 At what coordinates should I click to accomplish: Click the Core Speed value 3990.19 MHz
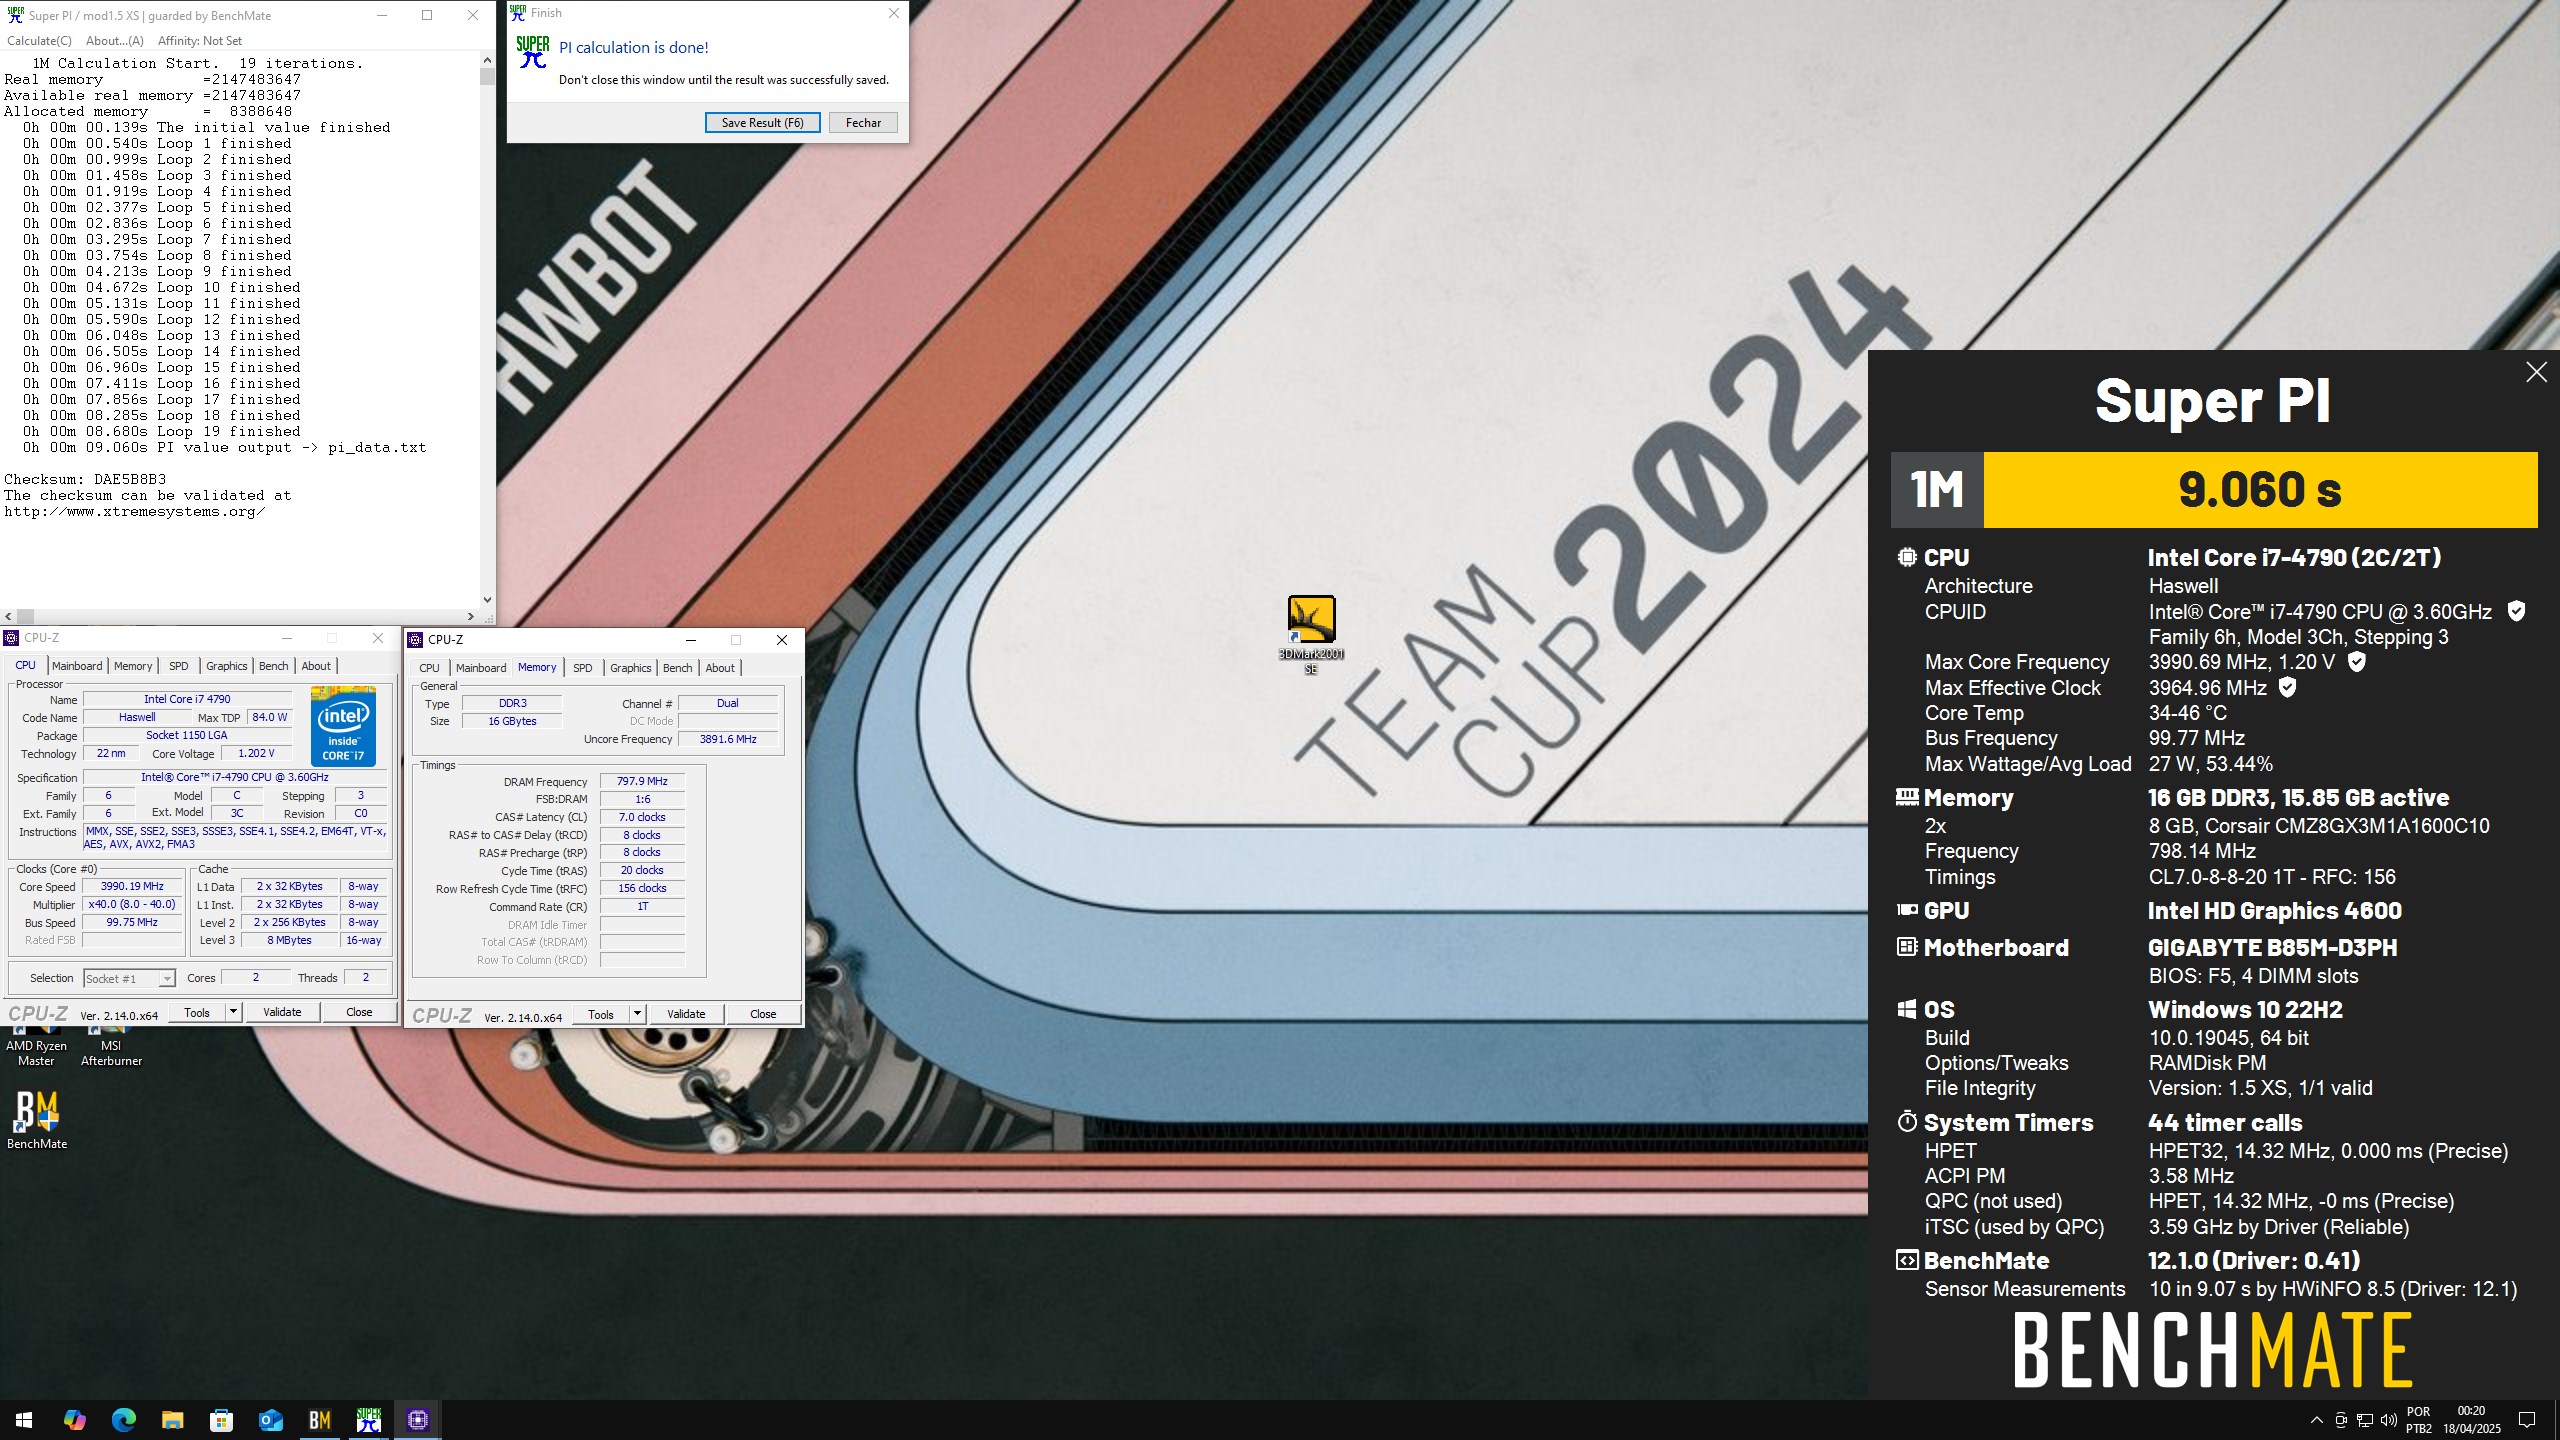pos(132,886)
